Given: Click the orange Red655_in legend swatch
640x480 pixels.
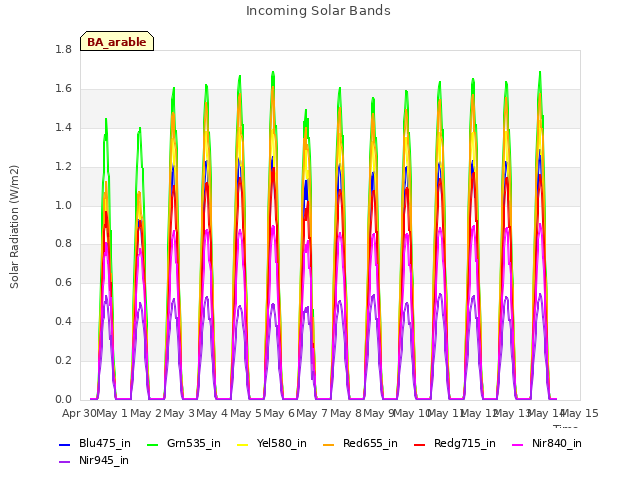Looking at the screenshot, I should point(329,444).
